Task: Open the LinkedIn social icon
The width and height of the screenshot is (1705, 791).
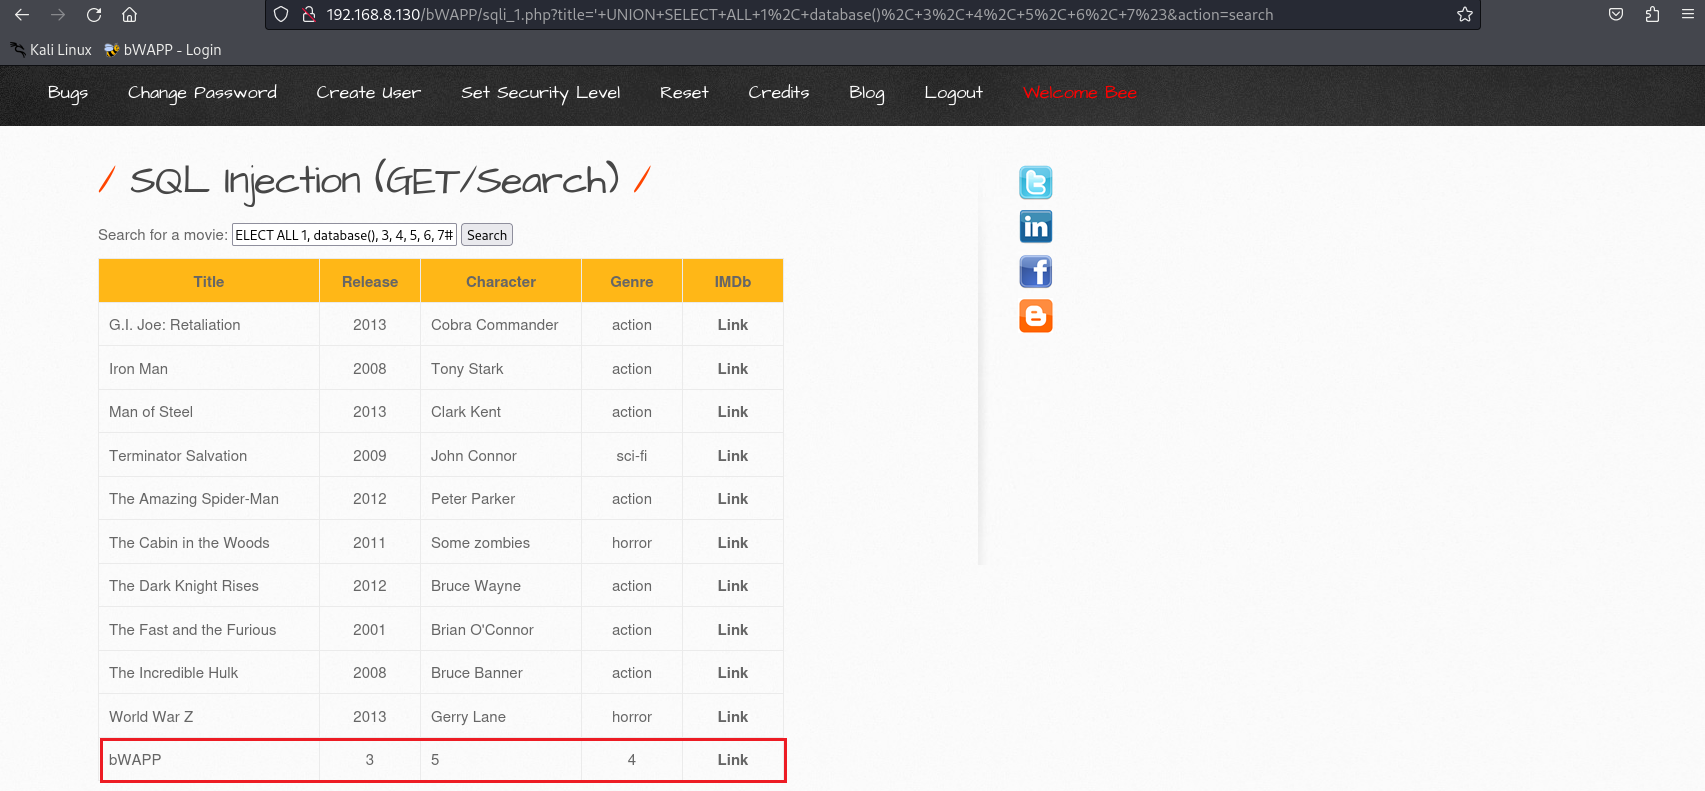Action: tap(1035, 227)
